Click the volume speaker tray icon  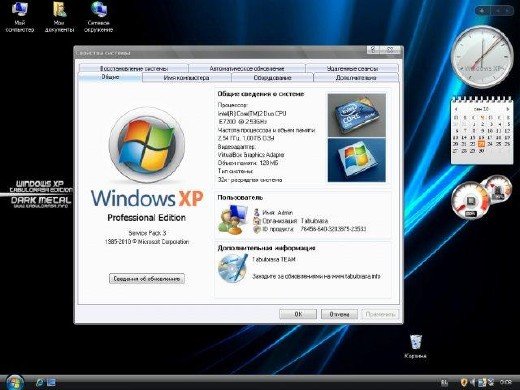[x=472, y=382]
